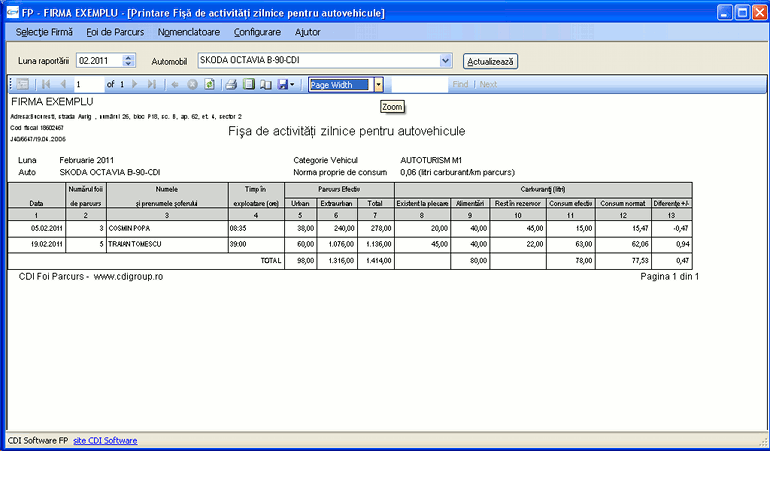Open the Foi de Parcurs menu

(115, 32)
